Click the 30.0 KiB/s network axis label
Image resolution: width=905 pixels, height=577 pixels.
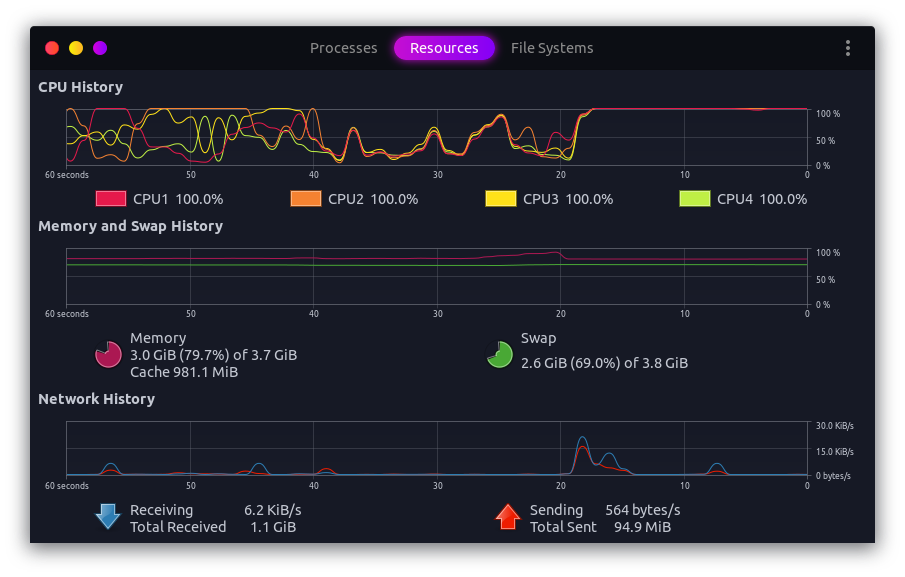pyautogui.click(x=834, y=426)
